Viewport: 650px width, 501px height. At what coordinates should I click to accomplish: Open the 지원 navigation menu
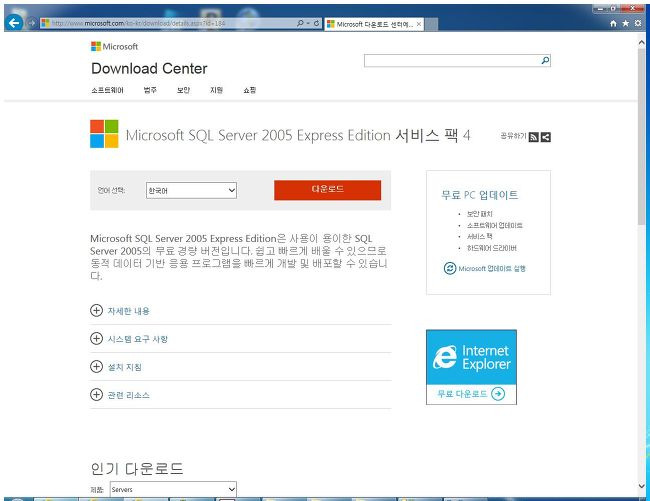216,90
